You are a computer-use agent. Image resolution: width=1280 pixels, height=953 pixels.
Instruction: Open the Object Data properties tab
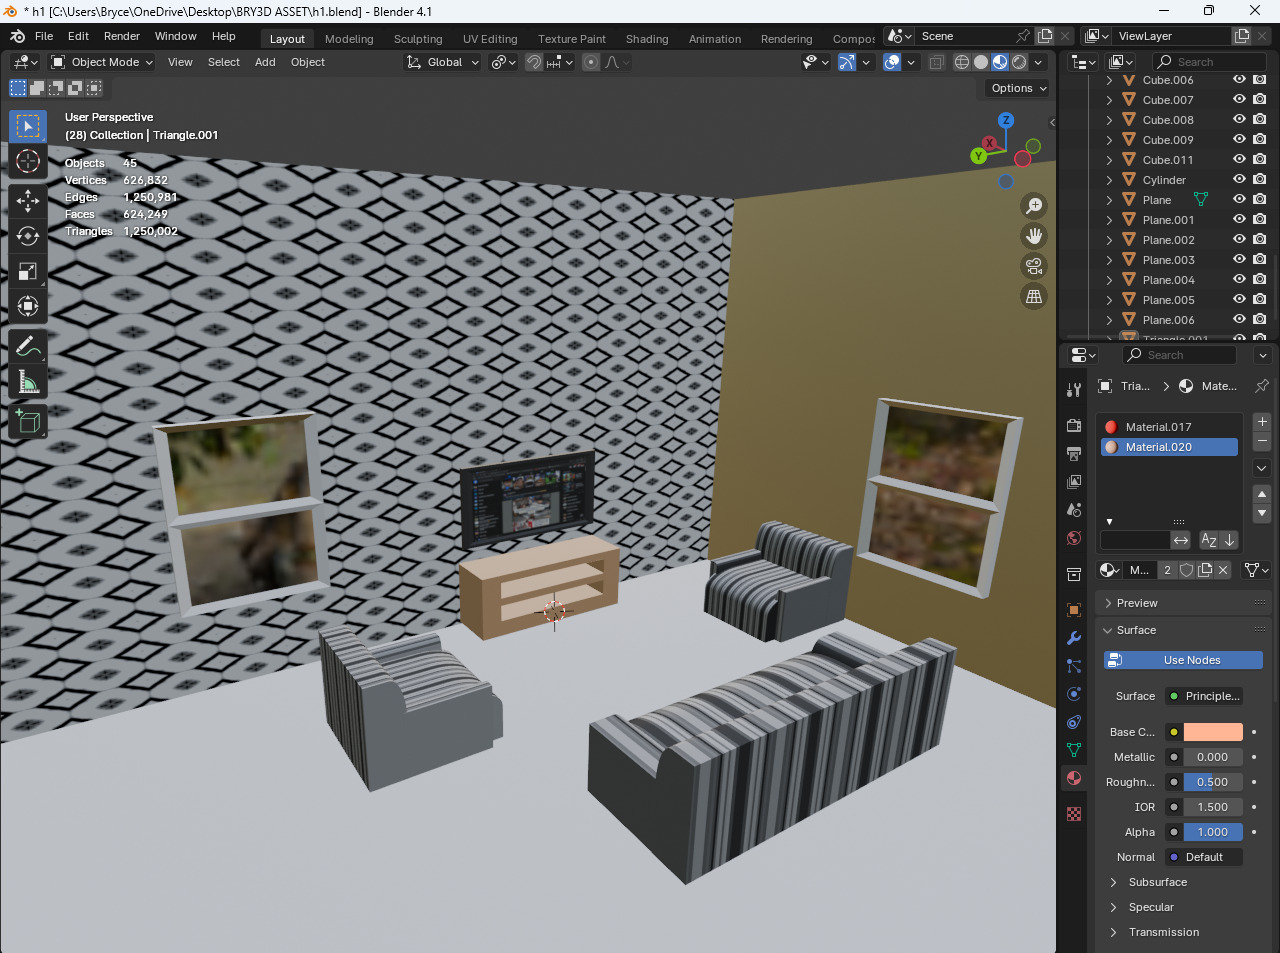pyautogui.click(x=1074, y=750)
